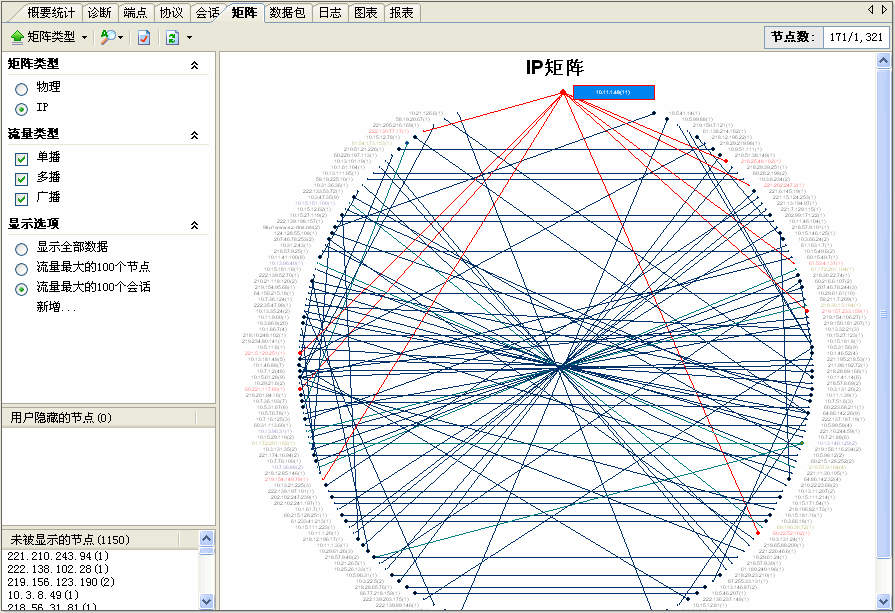Click the up arrow of the hidden nodes list scrollbar
This screenshot has height=613, width=895.
tap(207, 540)
